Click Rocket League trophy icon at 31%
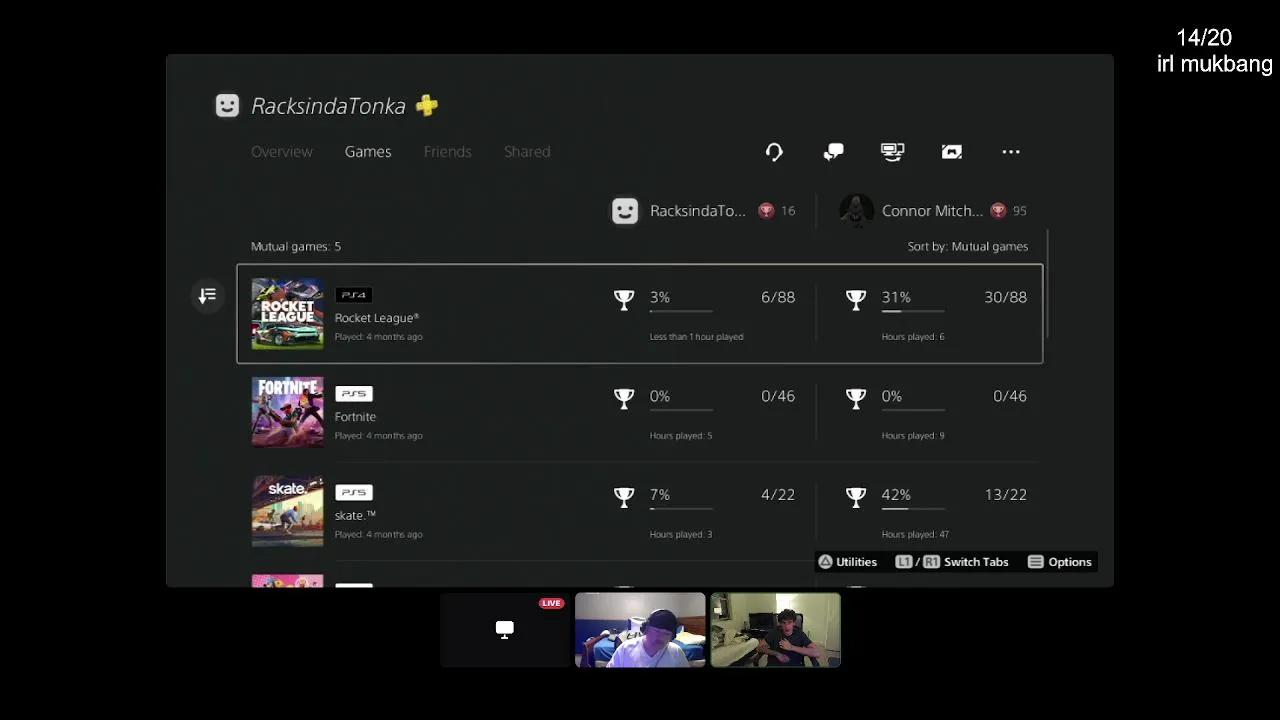 pos(856,299)
